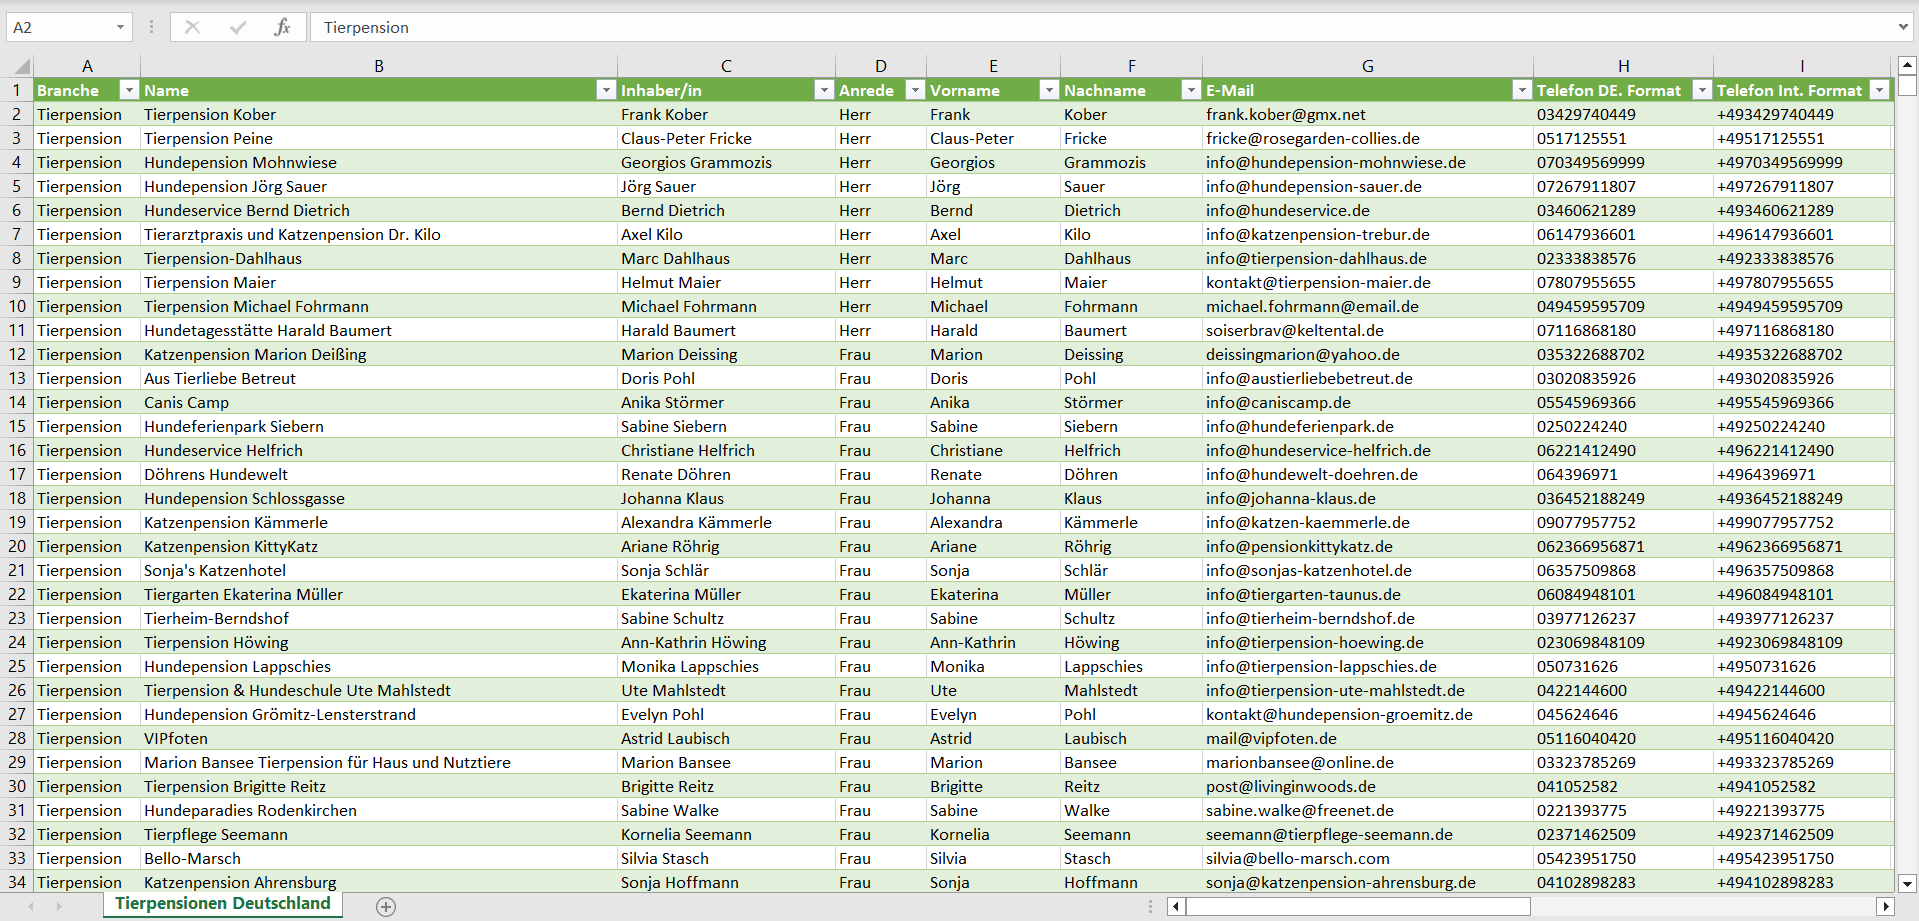Click marionbansee@online.de cell
Screen dimensions: 1919x921
tap(1367, 762)
